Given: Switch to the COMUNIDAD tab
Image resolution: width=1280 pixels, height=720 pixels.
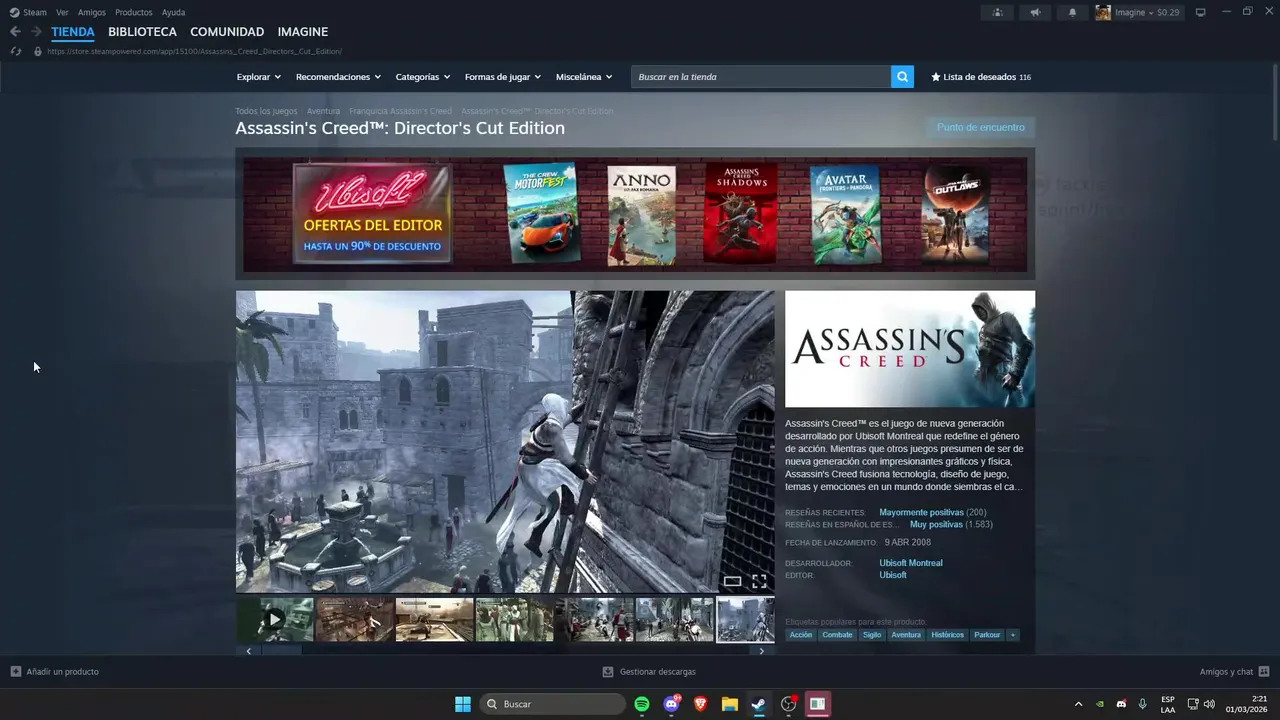Looking at the screenshot, I should coord(227,32).
